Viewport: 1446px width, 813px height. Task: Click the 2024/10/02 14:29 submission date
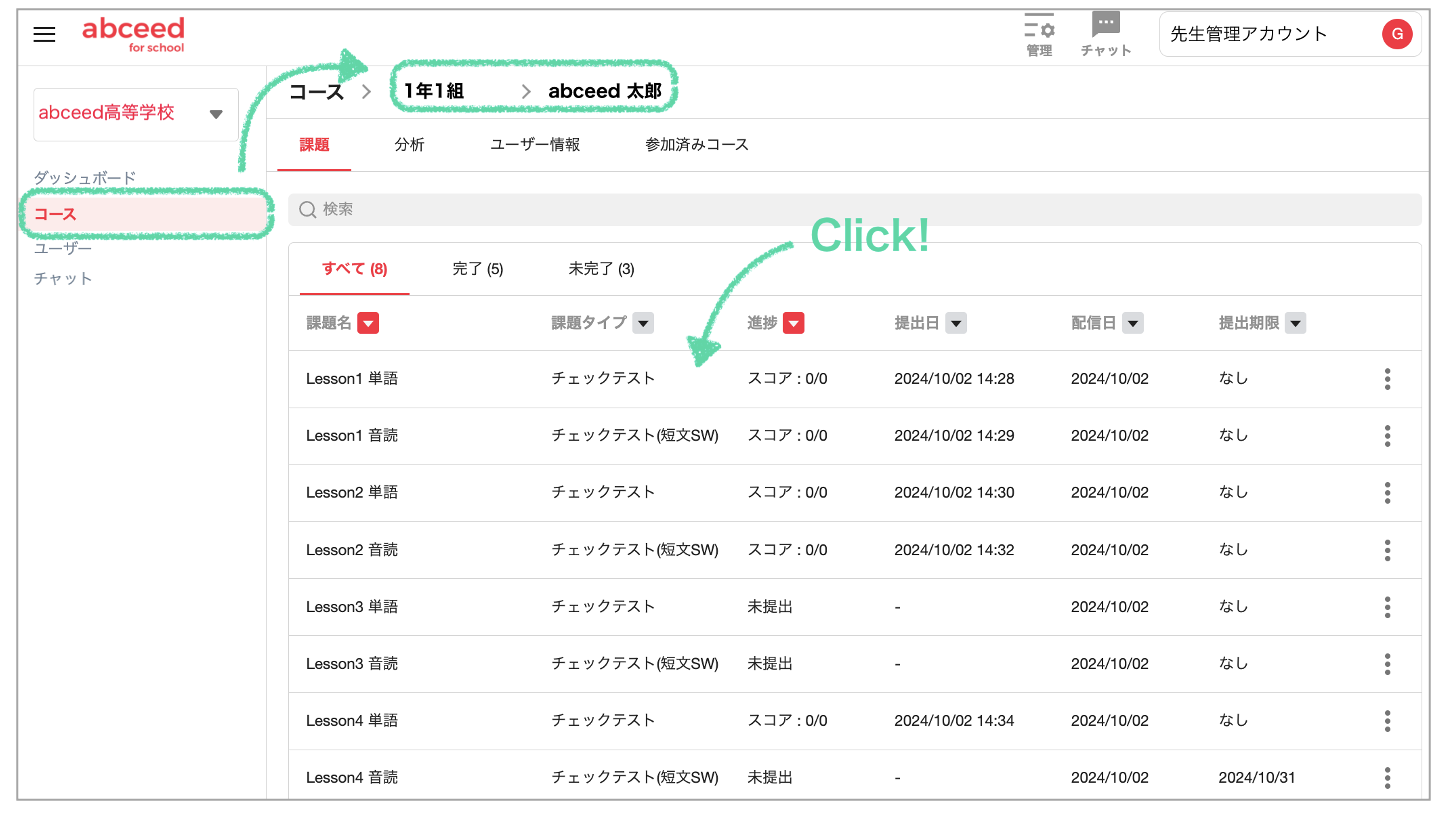[x=954, y=436]
